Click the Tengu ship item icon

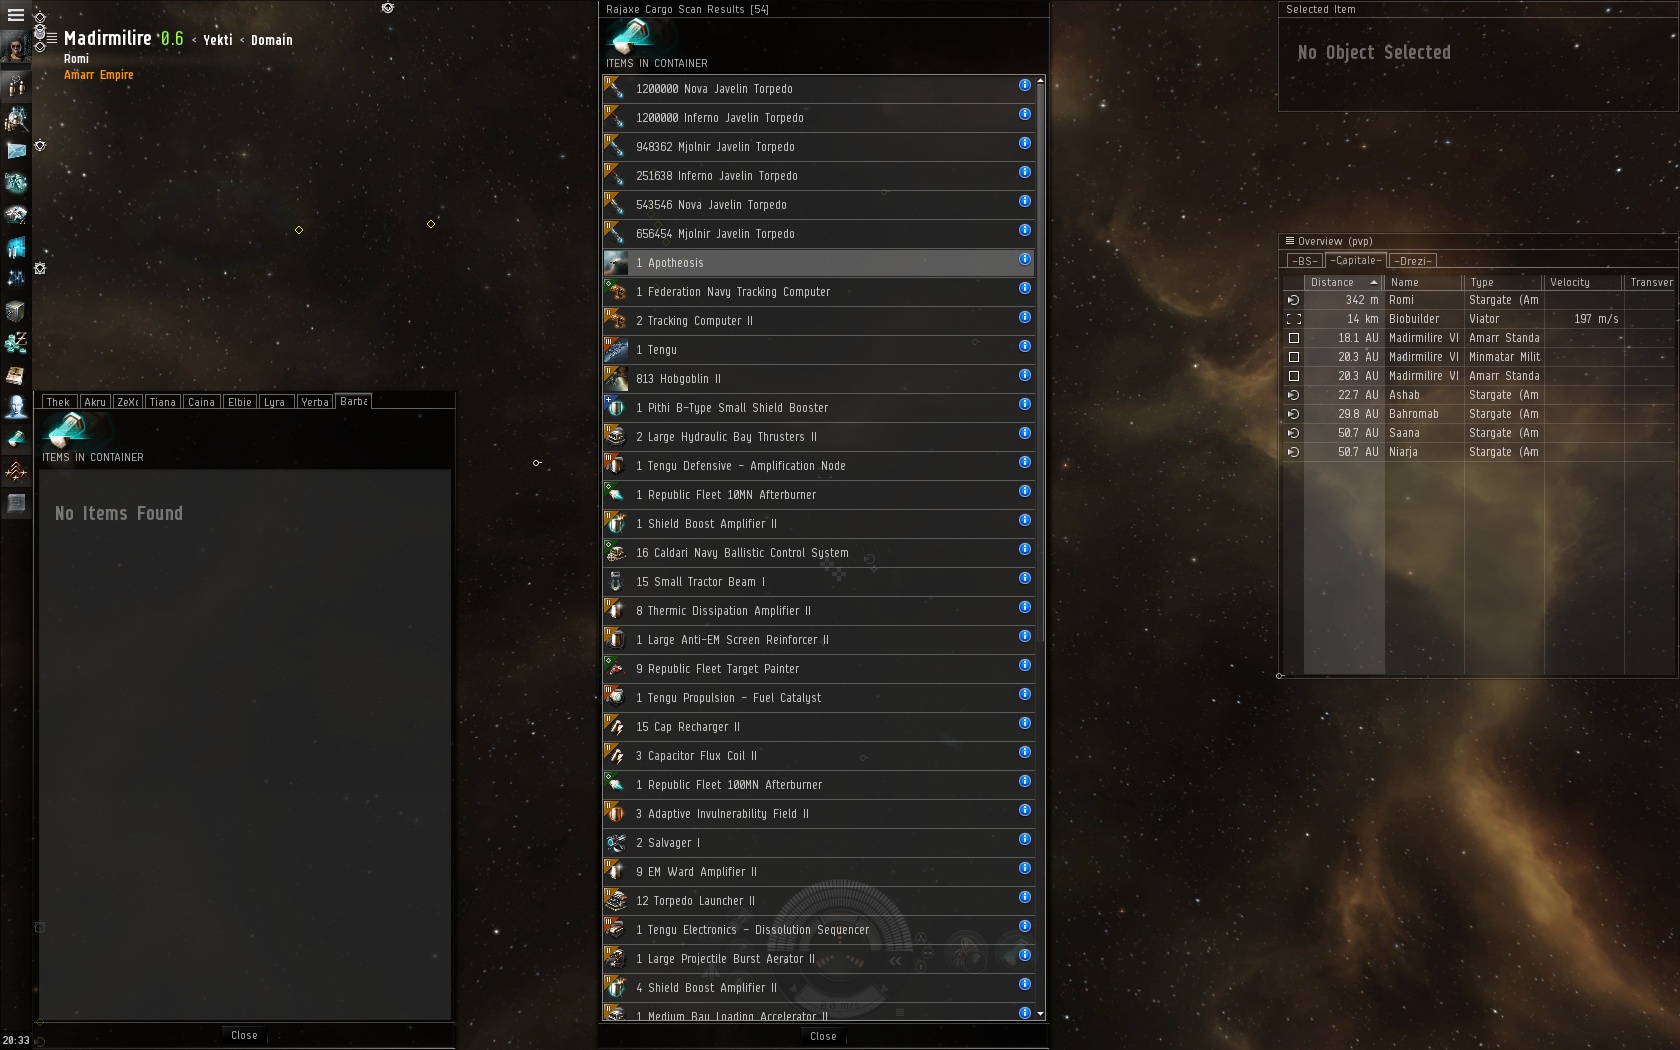coord(616,350)
